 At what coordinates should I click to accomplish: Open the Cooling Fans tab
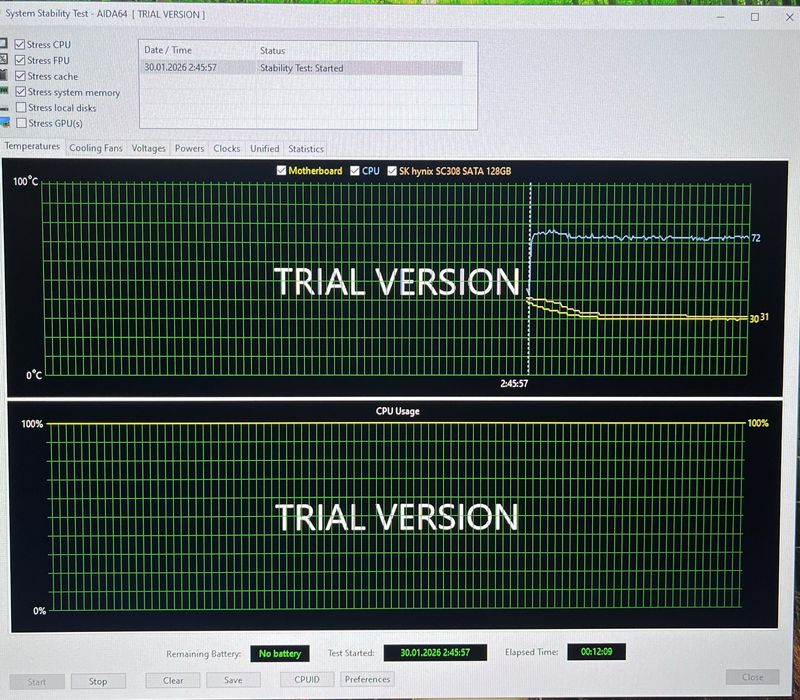[96, 148]
